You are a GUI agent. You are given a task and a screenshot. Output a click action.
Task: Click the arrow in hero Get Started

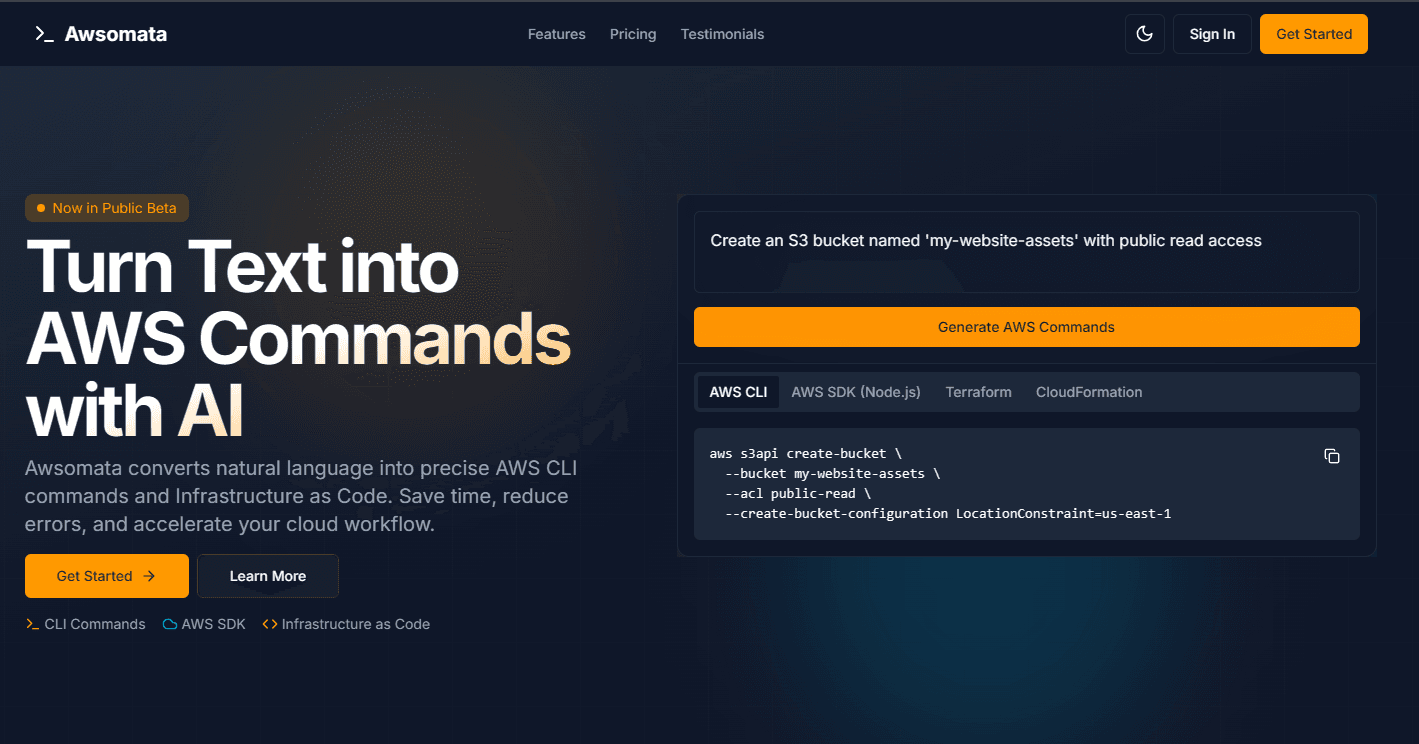click(149, 576)
